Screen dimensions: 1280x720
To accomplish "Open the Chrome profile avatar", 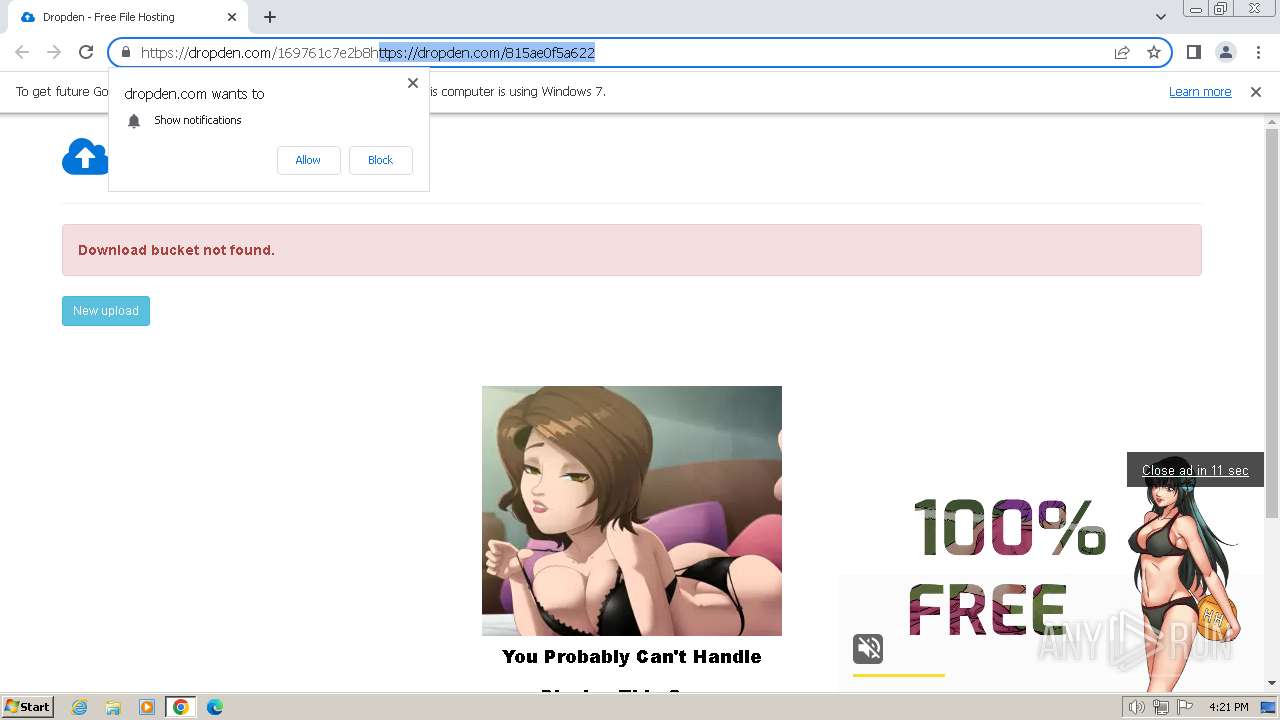I will pos(1225,52).
